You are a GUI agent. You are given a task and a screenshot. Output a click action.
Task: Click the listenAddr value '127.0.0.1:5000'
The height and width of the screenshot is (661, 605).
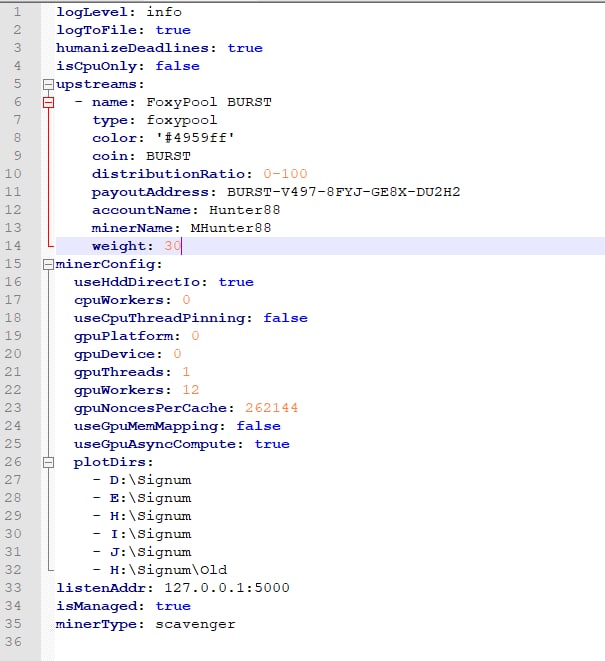pos(227,588)
